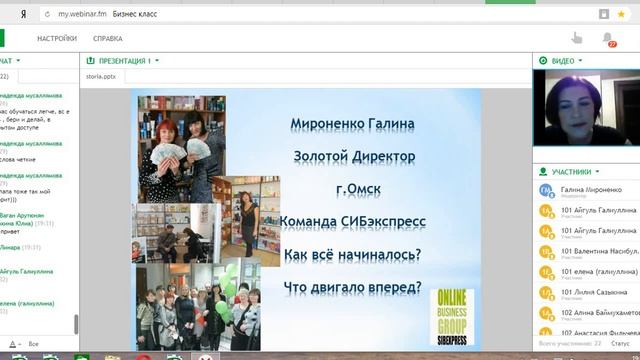Click Галина Мироненко's blue avatar

tap(546, 191)
